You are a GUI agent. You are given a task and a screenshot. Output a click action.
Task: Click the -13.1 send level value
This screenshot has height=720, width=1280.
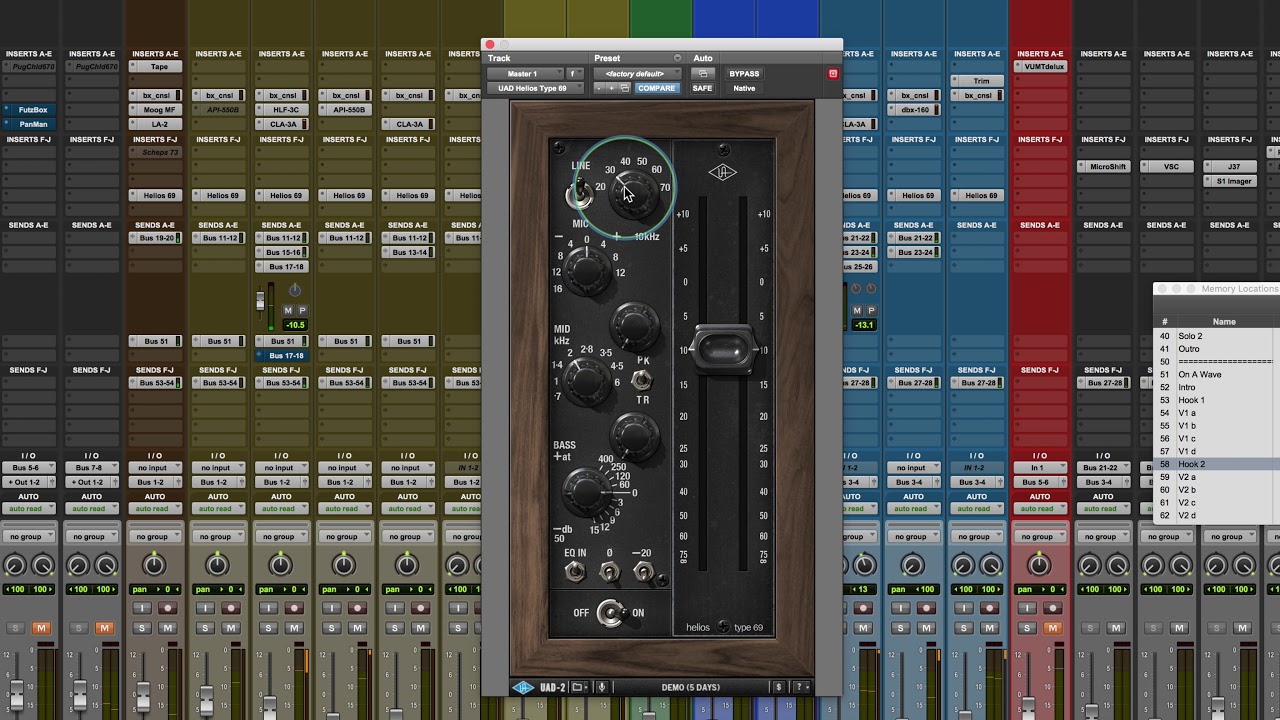coord(865,325)
